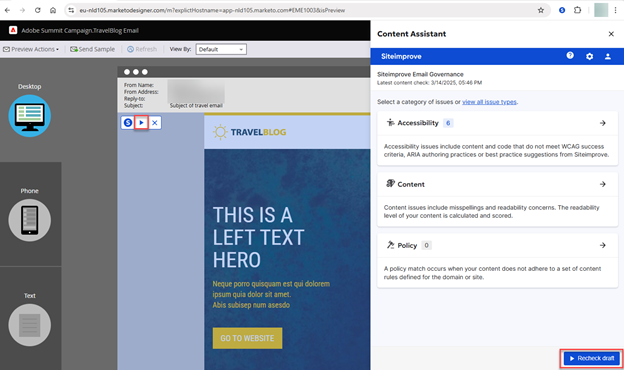Open Siteimprove settings gear icon
The height and width of the screenshot is (370, 624).
(x=589, y=56)
